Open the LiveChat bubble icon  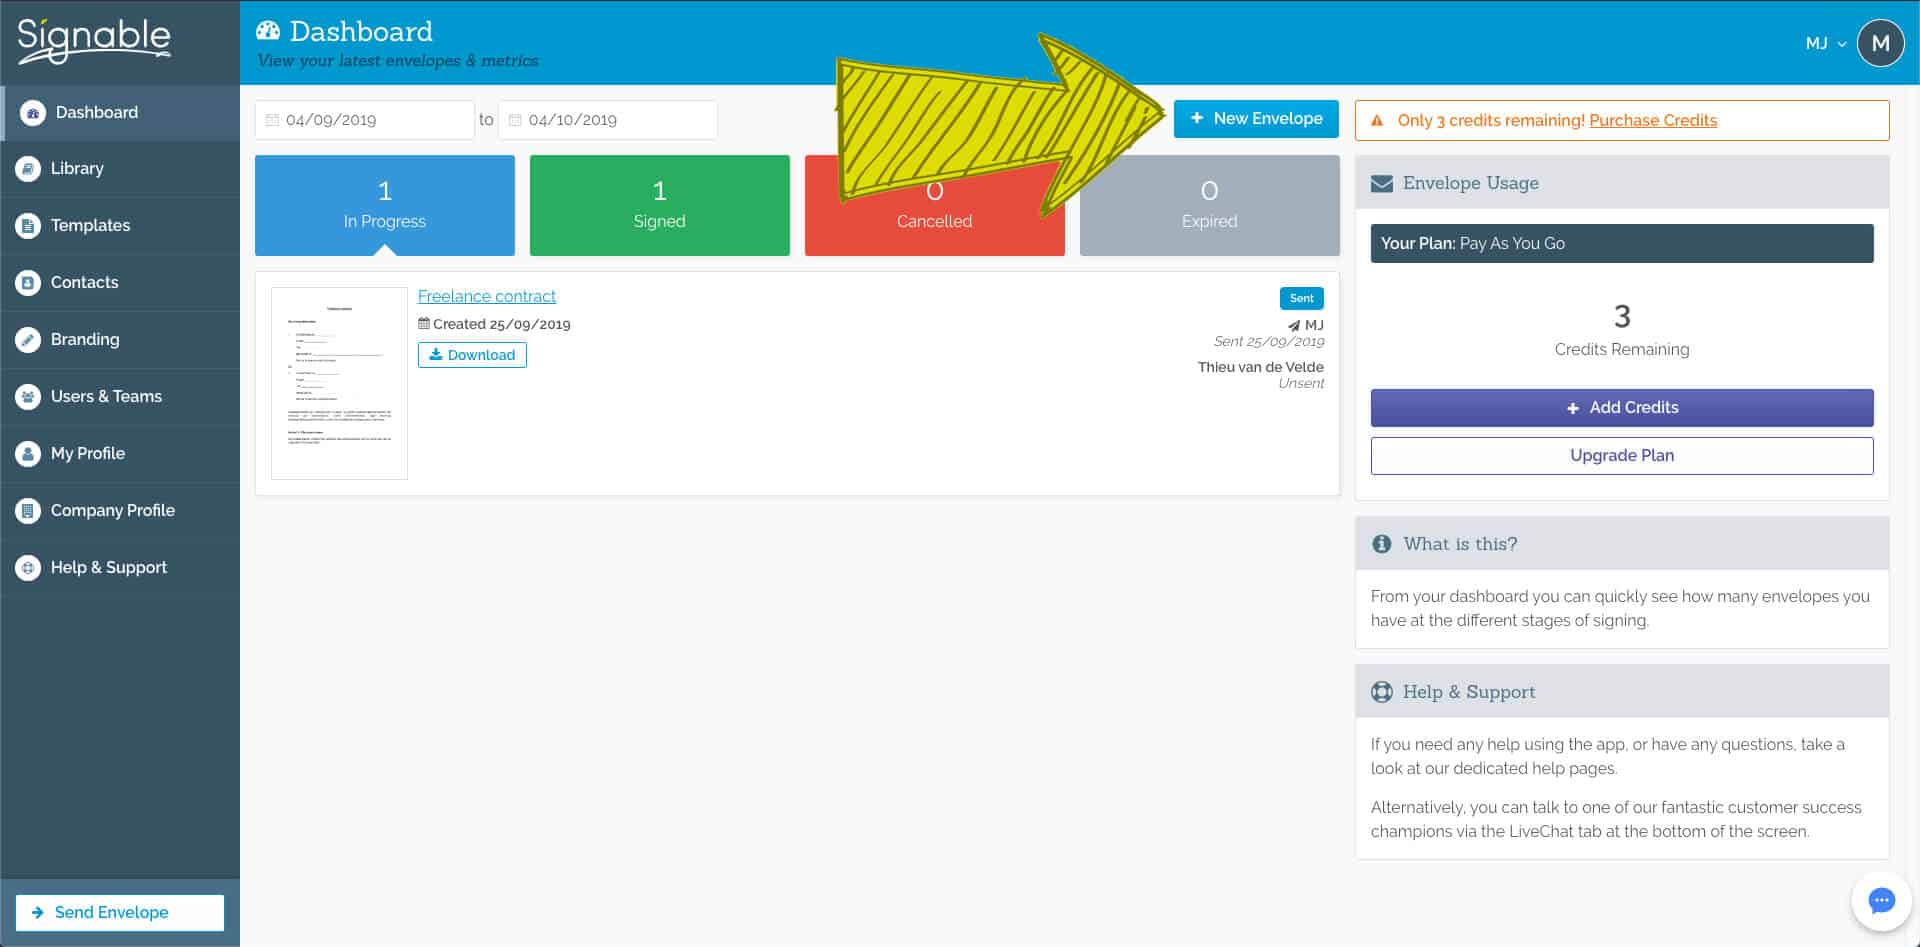coord(1881,901)
